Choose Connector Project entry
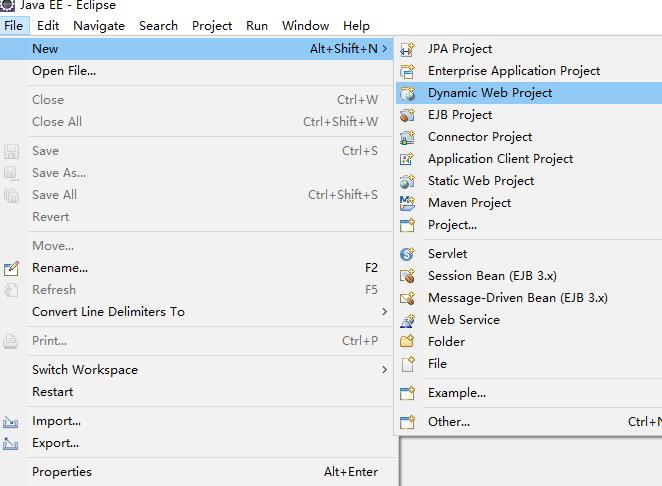Image resolution: width=662 pixels, height=486 pixels. pos(529,137)
